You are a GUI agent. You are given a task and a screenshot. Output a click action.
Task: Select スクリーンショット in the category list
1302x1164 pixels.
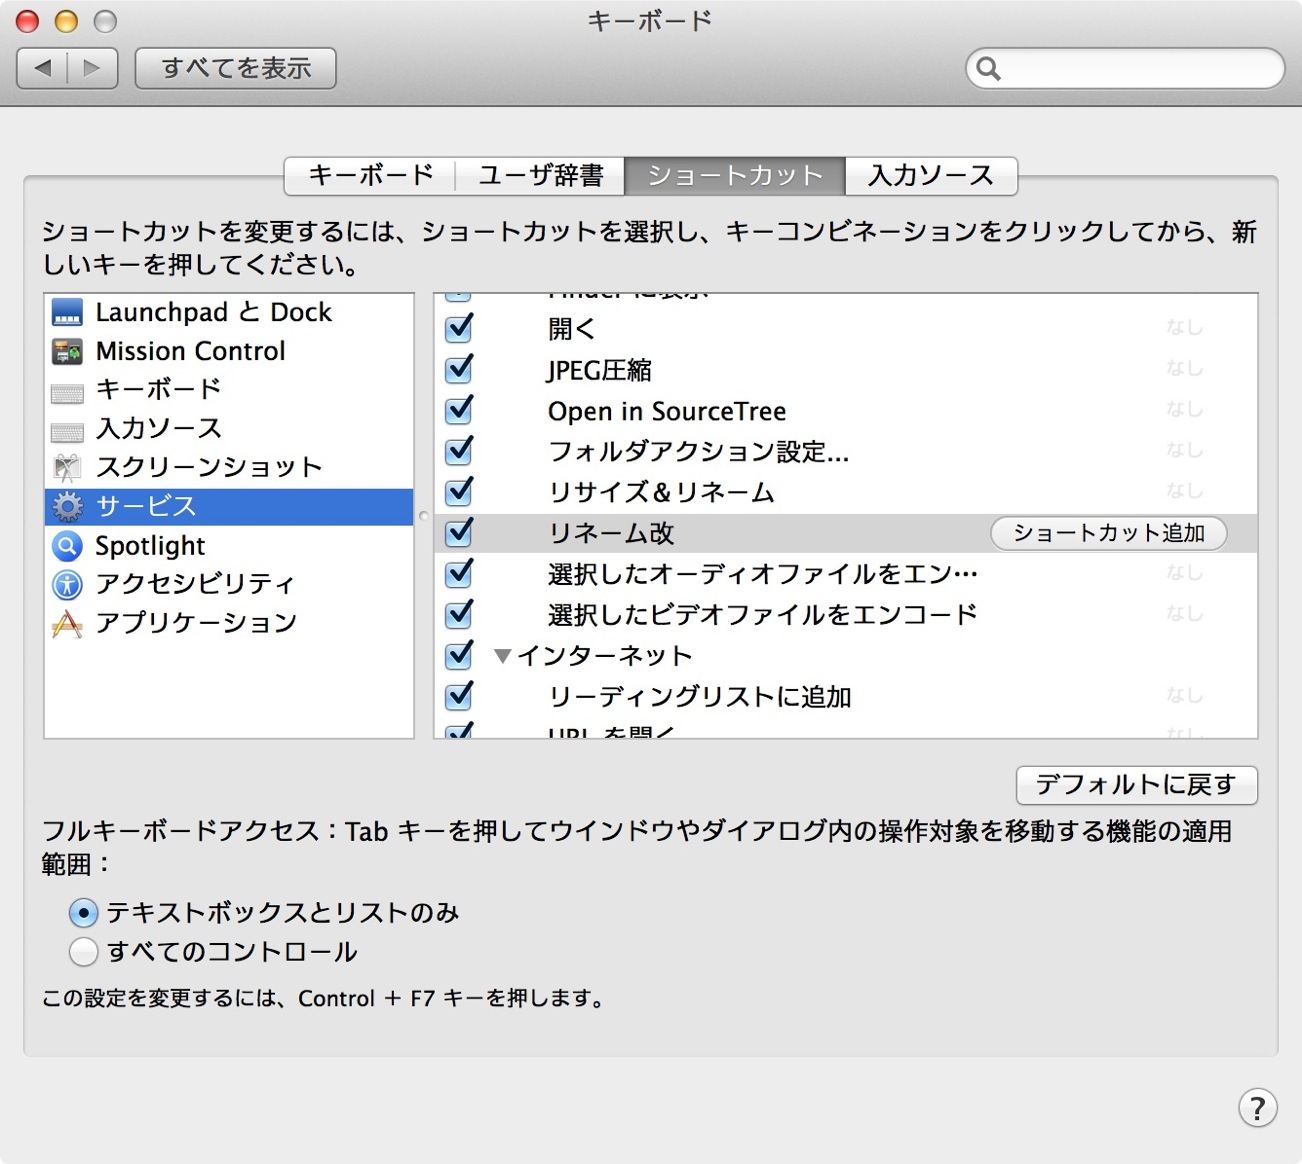pos(229,467)
